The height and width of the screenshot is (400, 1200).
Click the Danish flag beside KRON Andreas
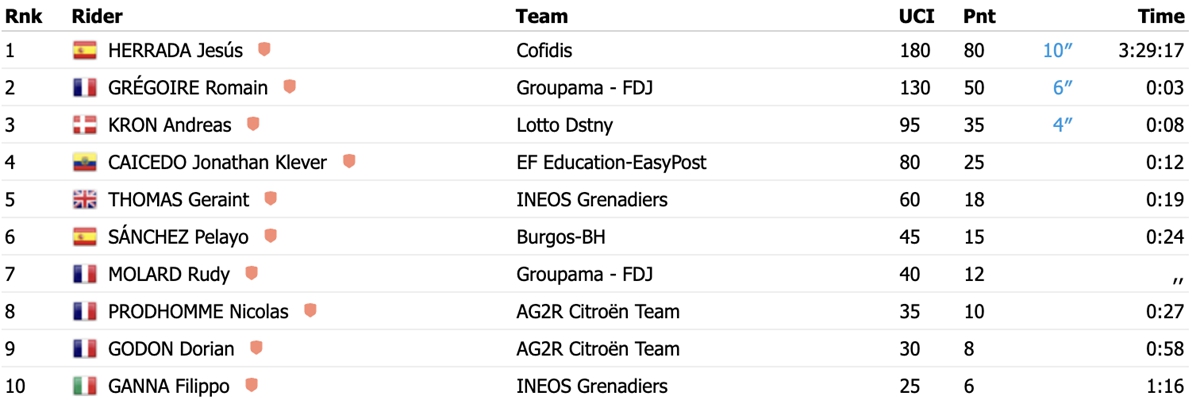[x=85, y=125]
